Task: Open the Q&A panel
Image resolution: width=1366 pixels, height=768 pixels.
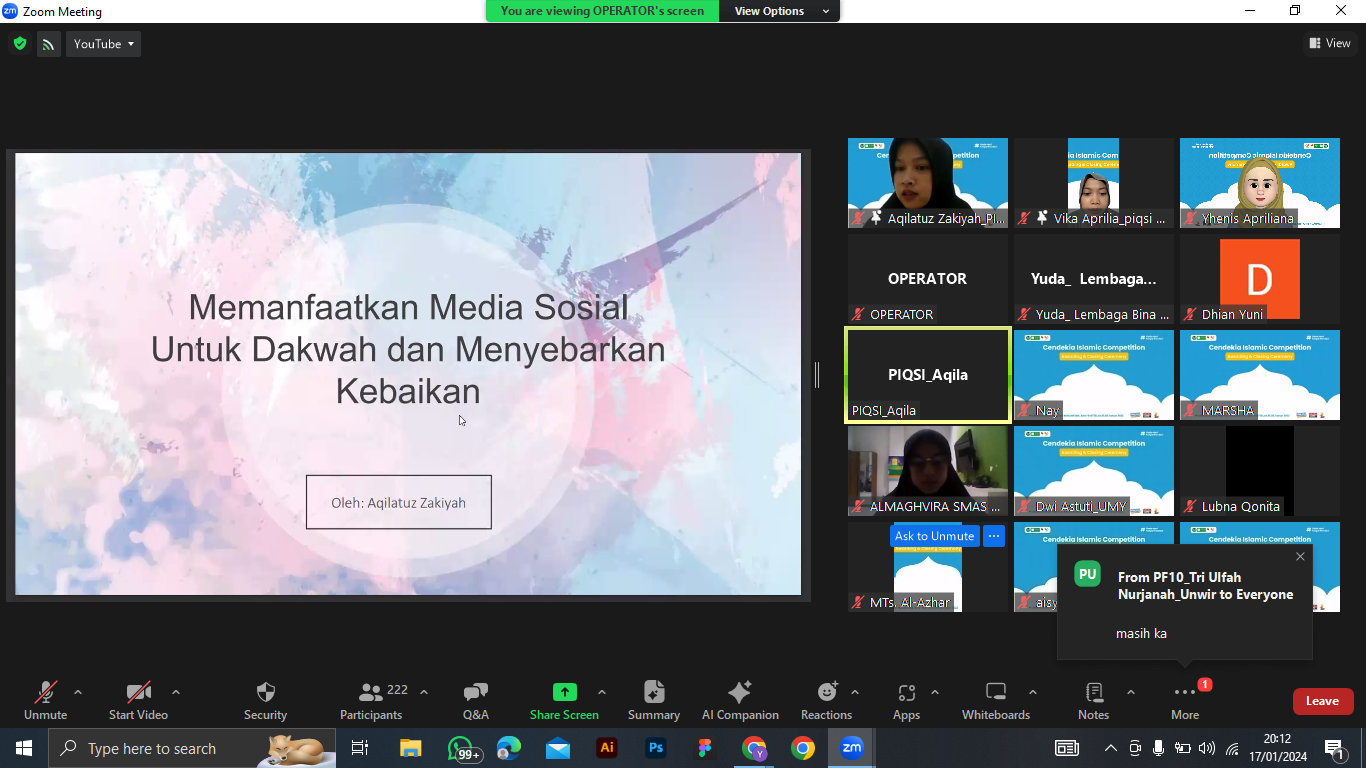Action: click(x=476, y=700)
